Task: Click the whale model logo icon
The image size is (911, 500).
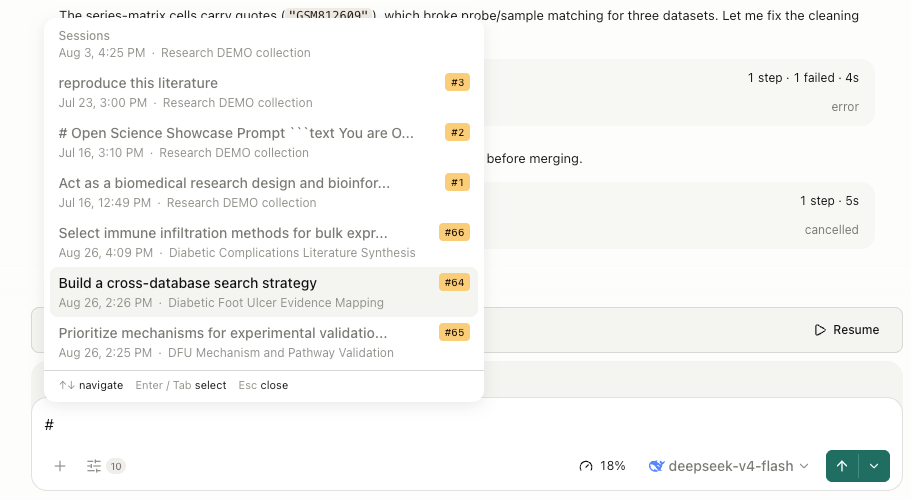Action: tap(657, 466)
